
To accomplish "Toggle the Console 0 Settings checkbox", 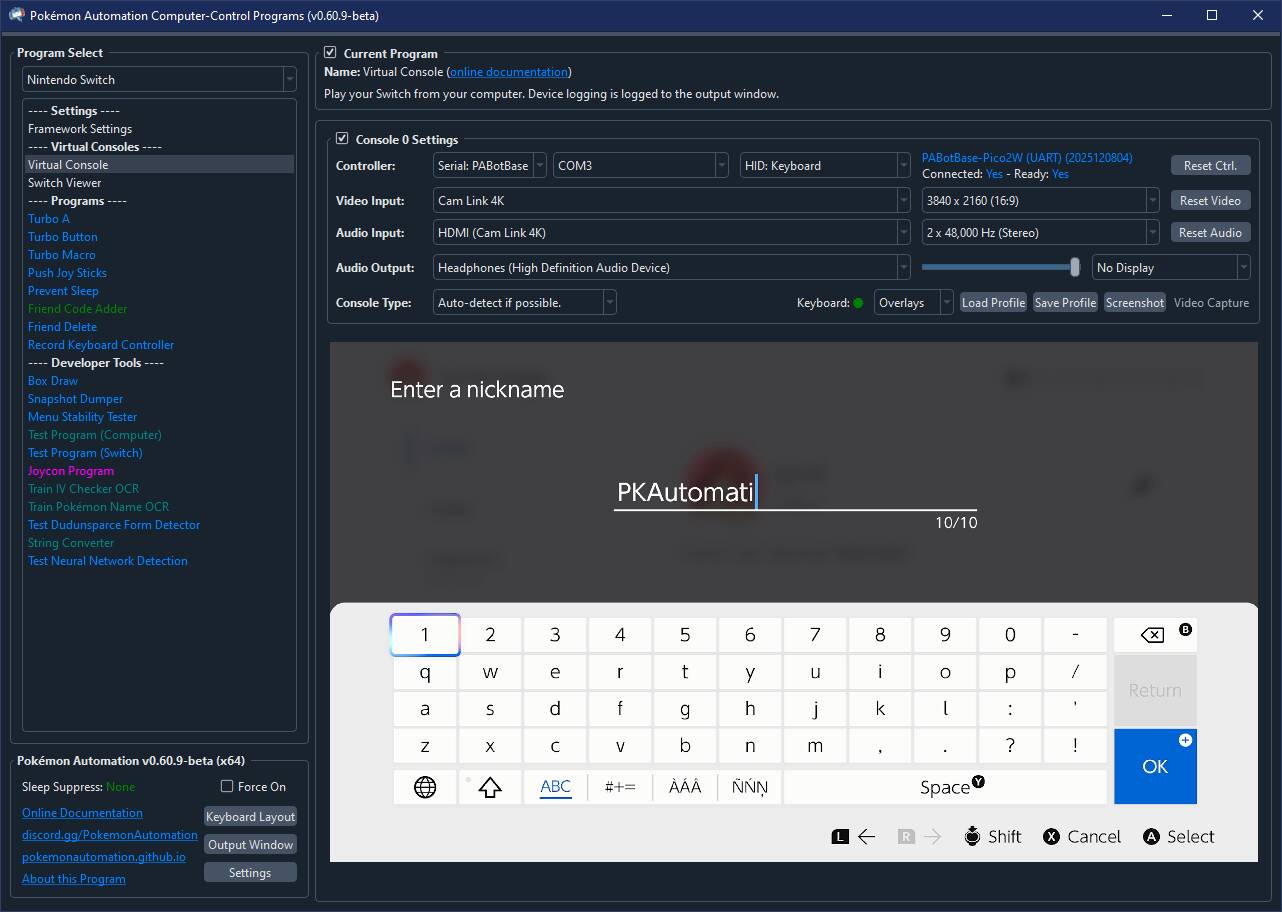I will tap(342, 139).
